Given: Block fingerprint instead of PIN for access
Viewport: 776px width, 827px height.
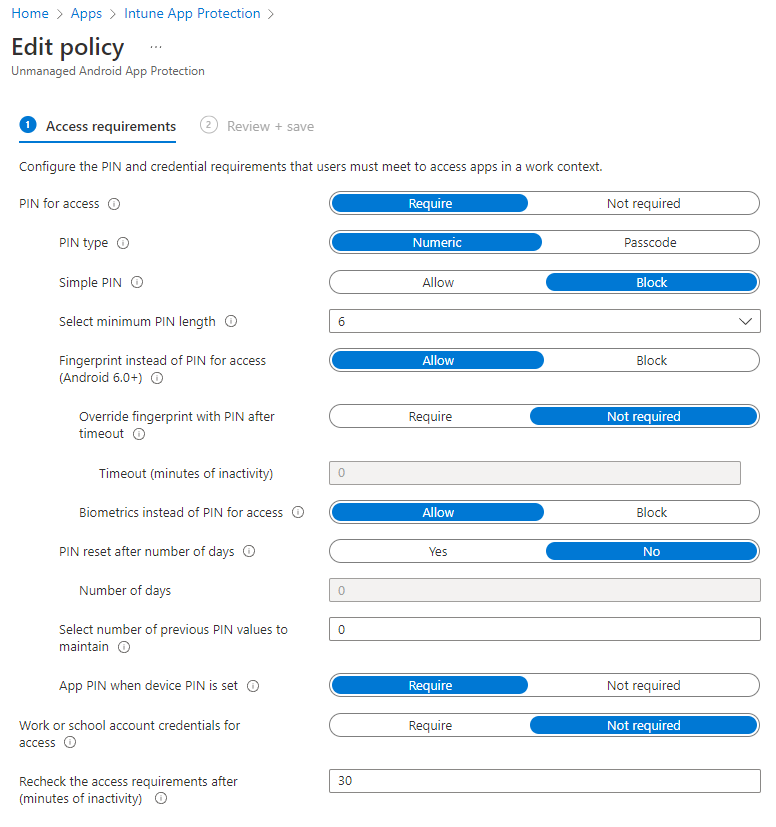Looking at the screenshot, I should [651, 361].
